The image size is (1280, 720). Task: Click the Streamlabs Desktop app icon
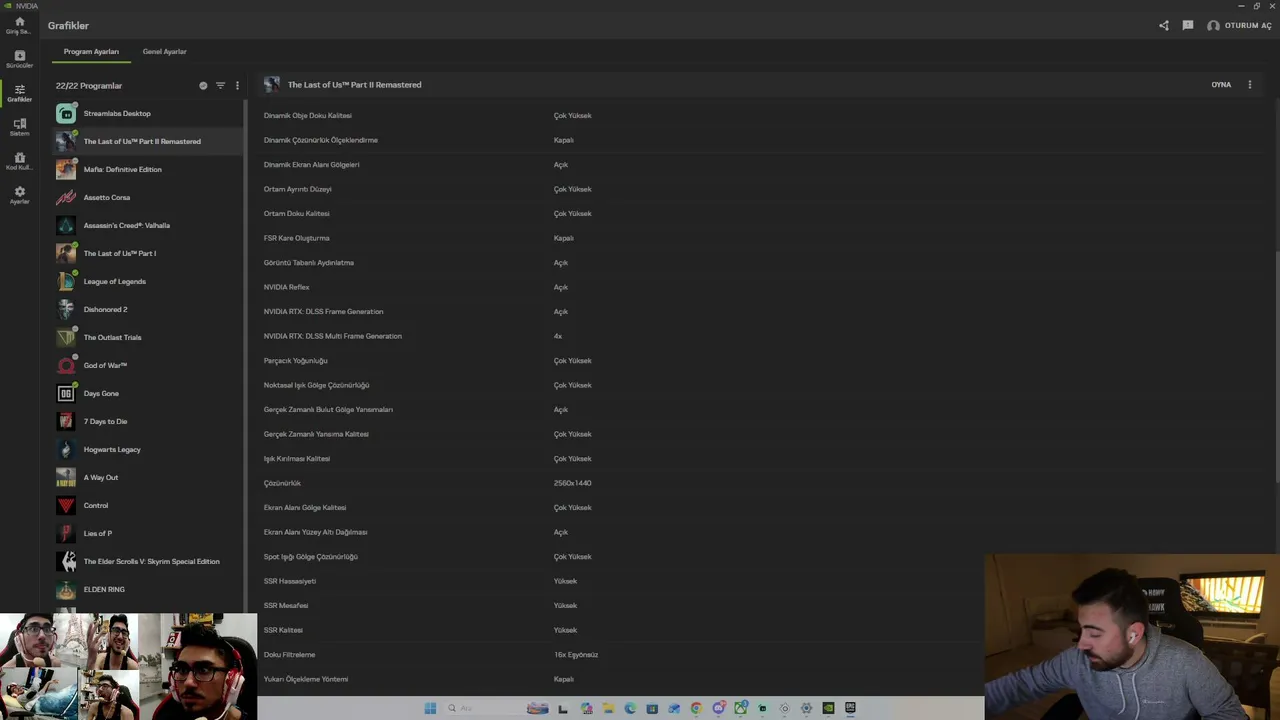66,114
